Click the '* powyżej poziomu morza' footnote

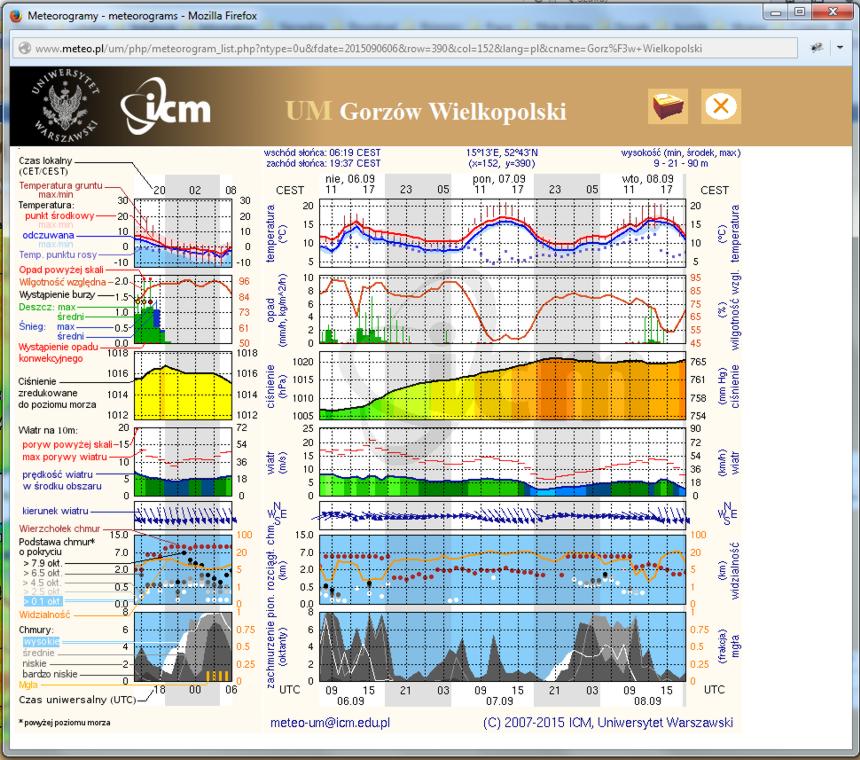[x=65, y=723]
